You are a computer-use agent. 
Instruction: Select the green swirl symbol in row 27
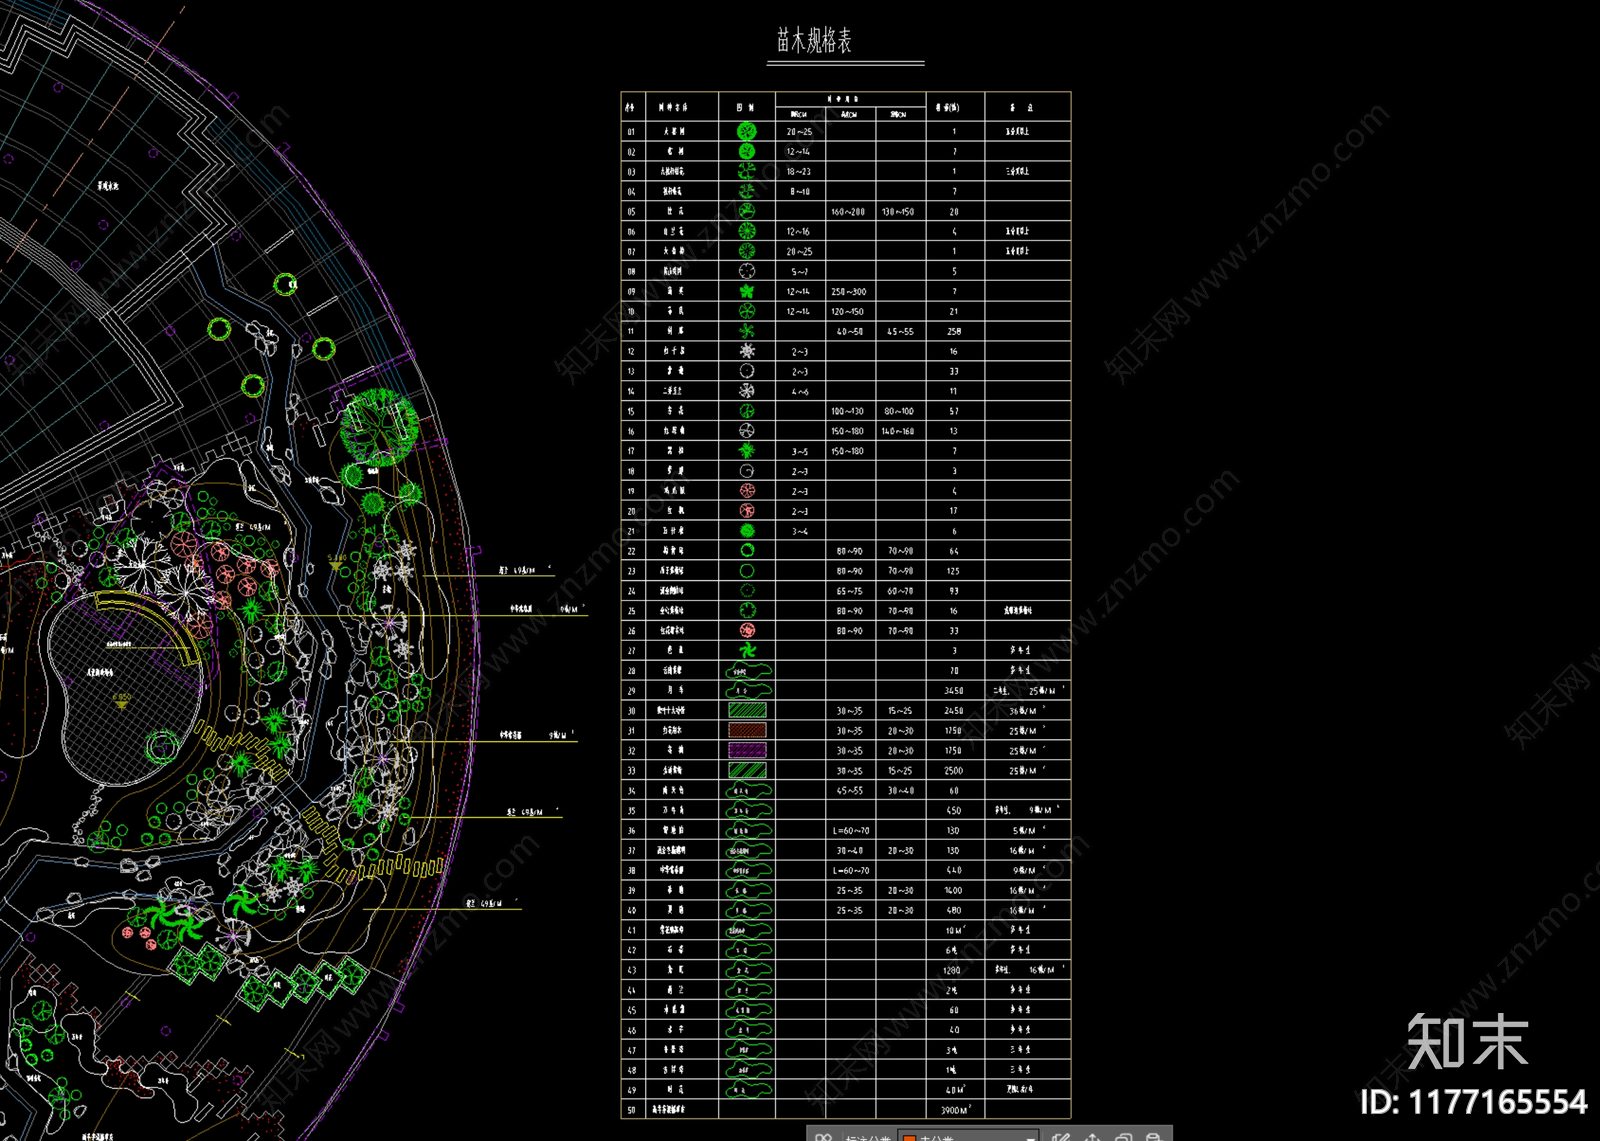click(747, 650)
